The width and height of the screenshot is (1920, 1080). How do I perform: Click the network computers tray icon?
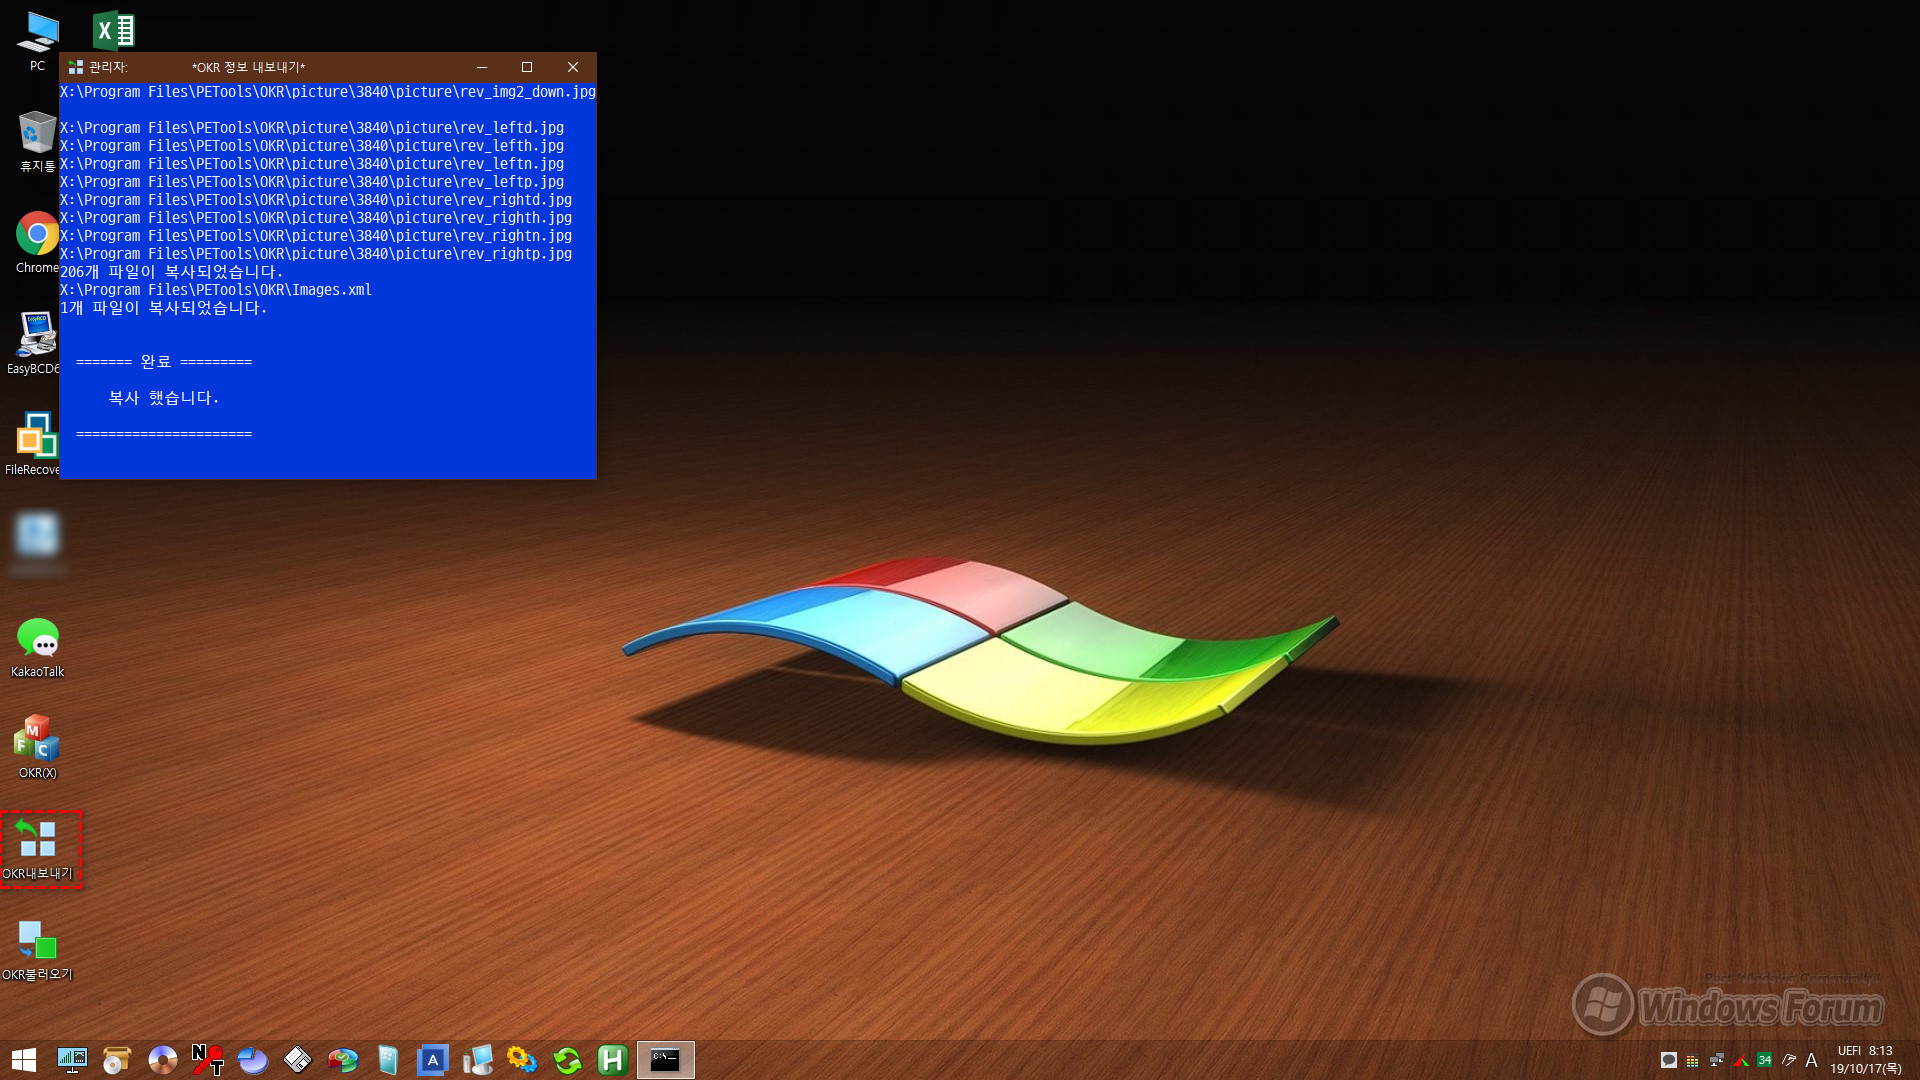(x=1717, y=1060)
